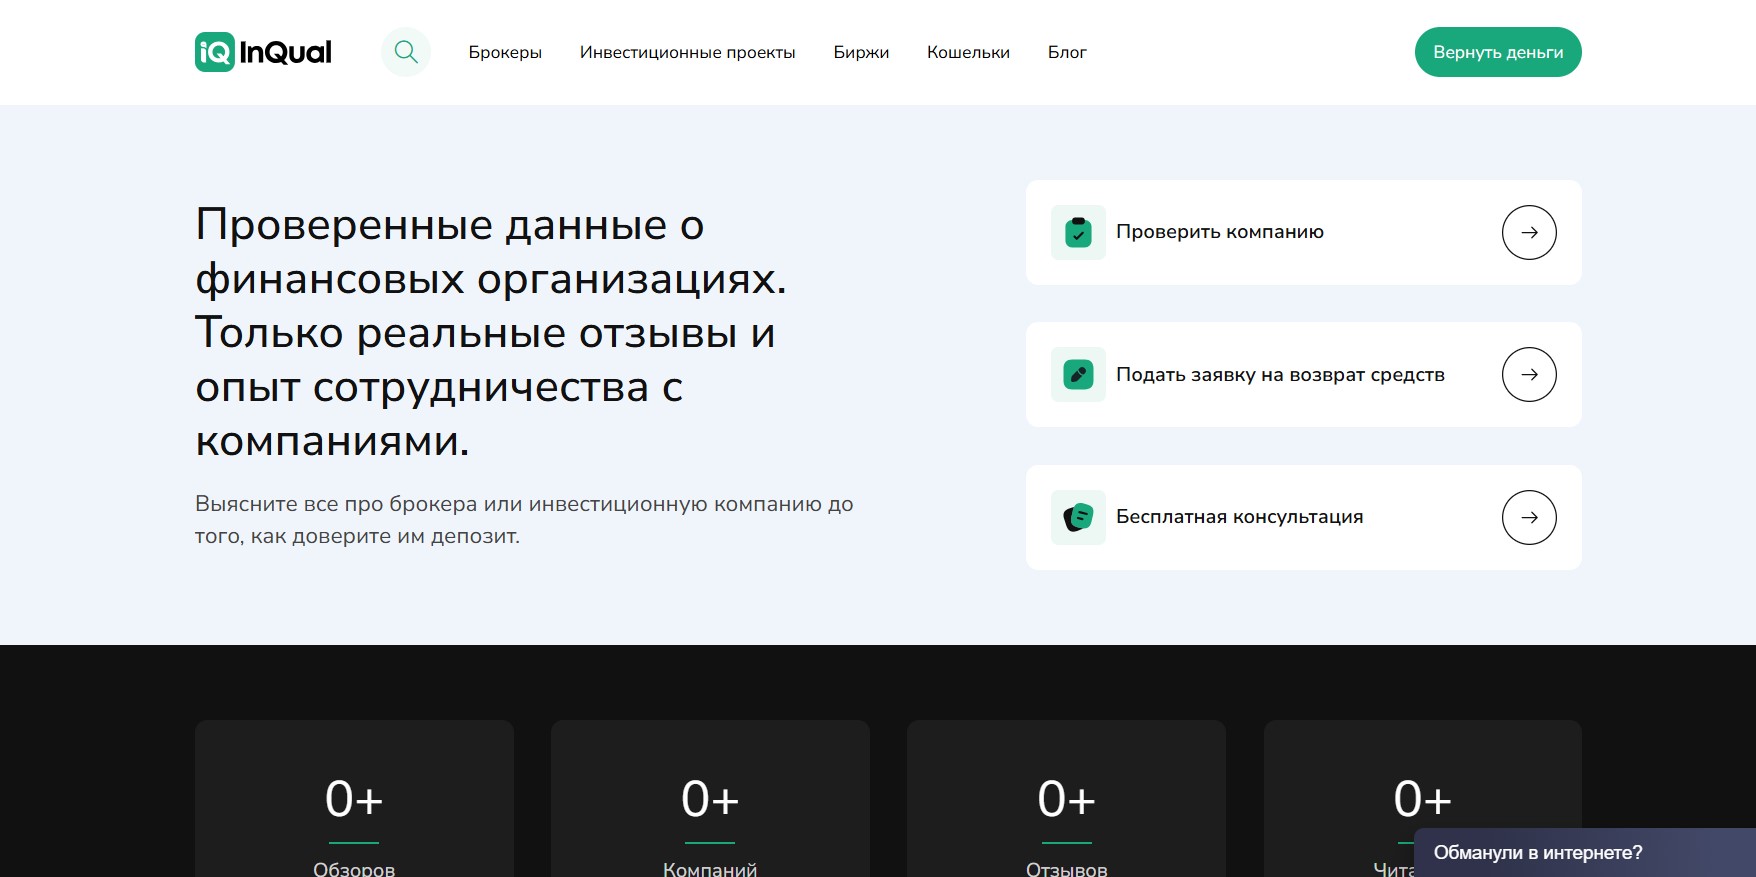The width and height of the screenshot is (1756, 877).
Task: Open the Брокеры menu item
Action: [505, 52]
